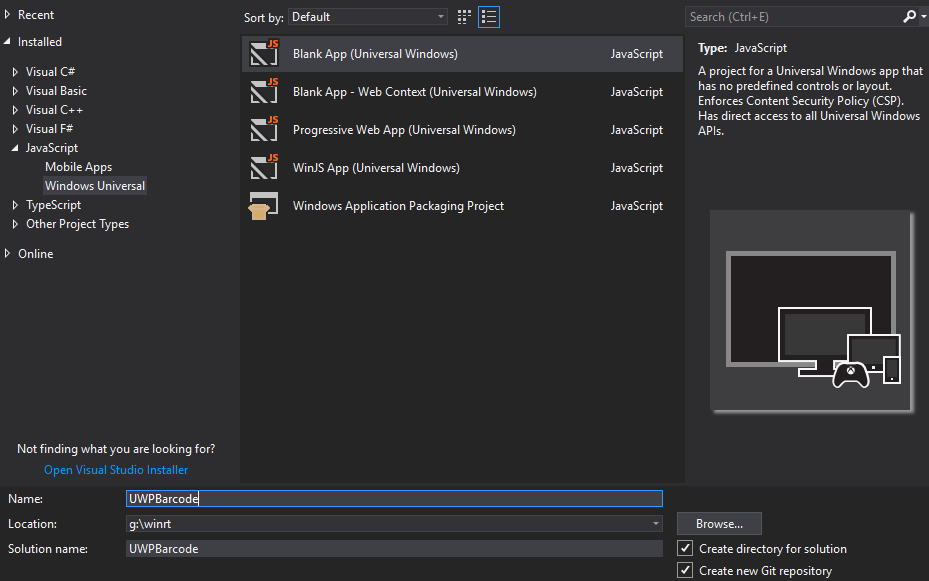Click the Blank App - Web Context icon

tap(264, 92)
